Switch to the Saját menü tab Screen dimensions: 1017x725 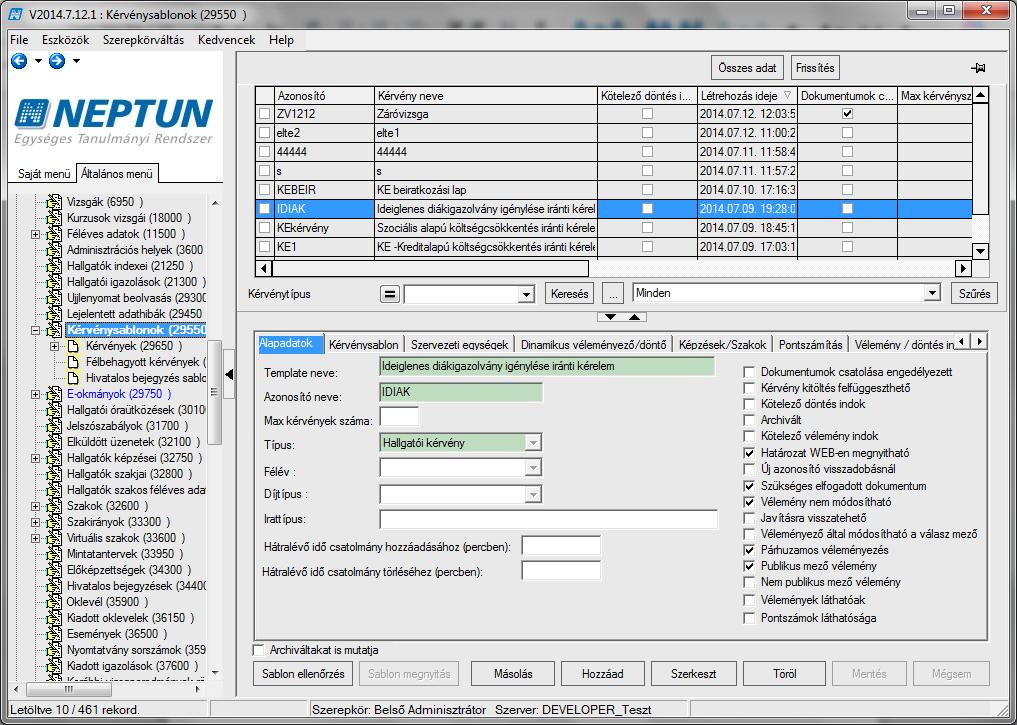(44, 174)
